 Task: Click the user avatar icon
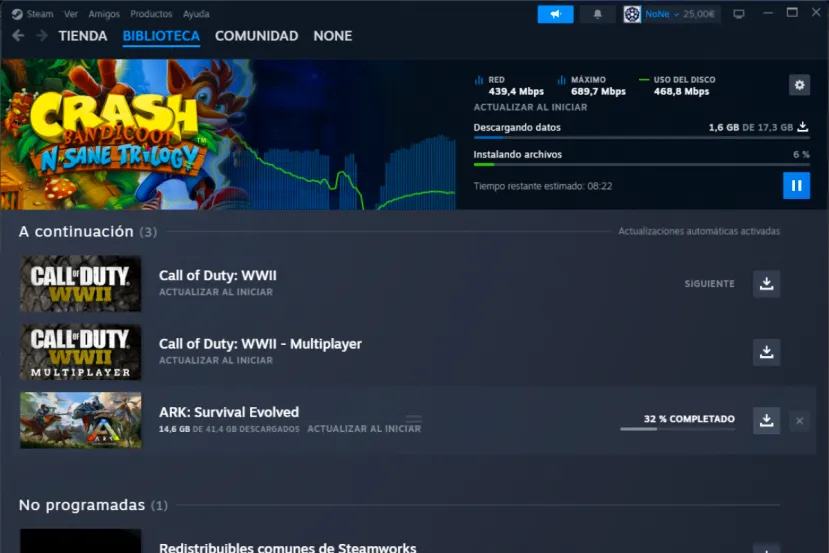click(632, 14)
